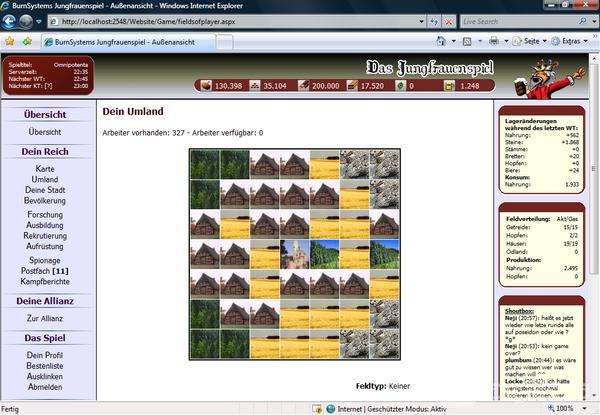Image resolution: width=600 pixels, height=415 pixels.
Task: Click the 100% zoom level button
Action: click(561, 408)
